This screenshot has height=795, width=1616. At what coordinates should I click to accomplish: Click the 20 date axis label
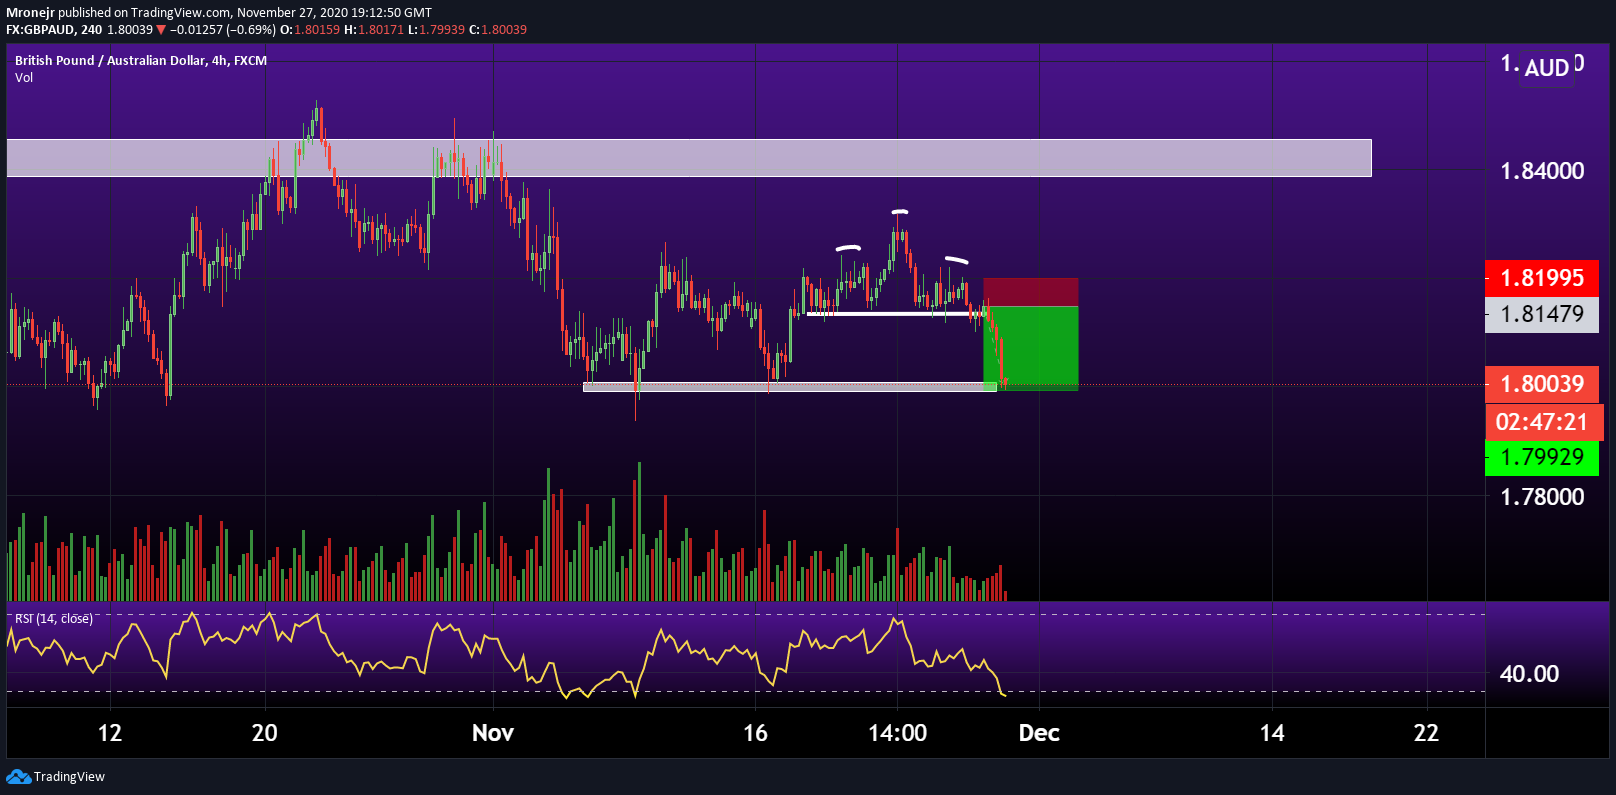point(265,733)
